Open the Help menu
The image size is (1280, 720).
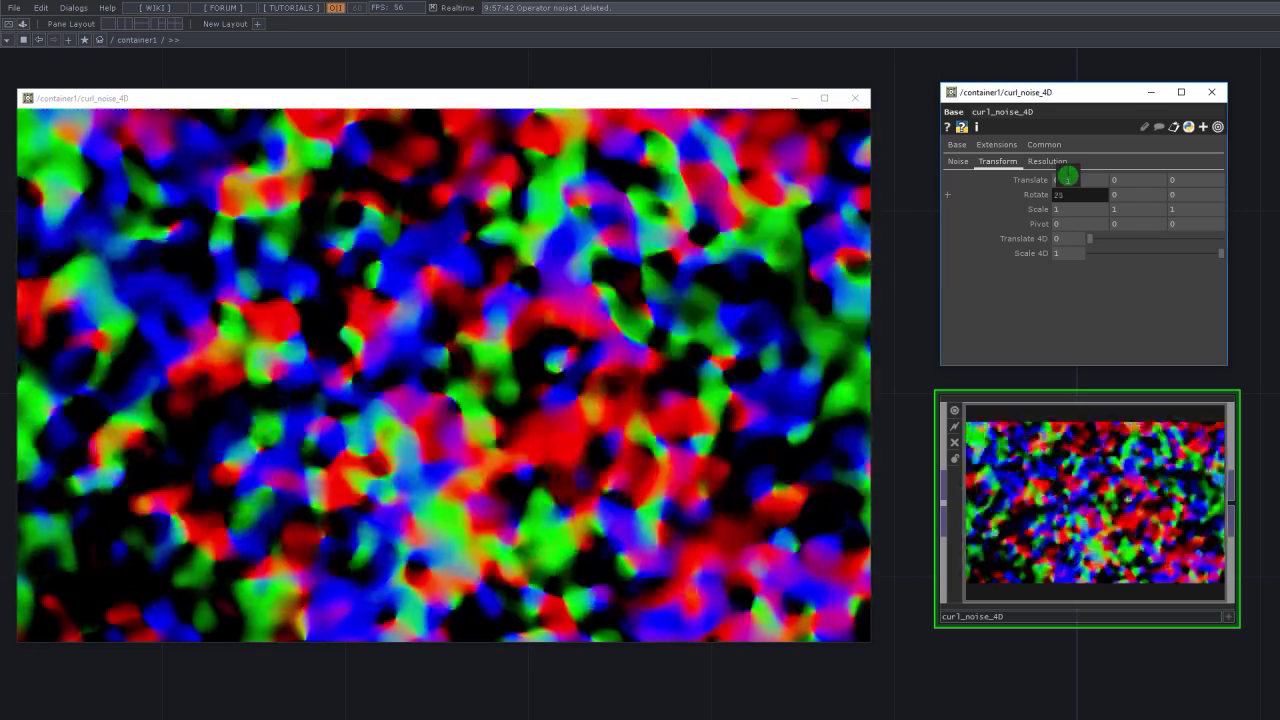(108, 8)
